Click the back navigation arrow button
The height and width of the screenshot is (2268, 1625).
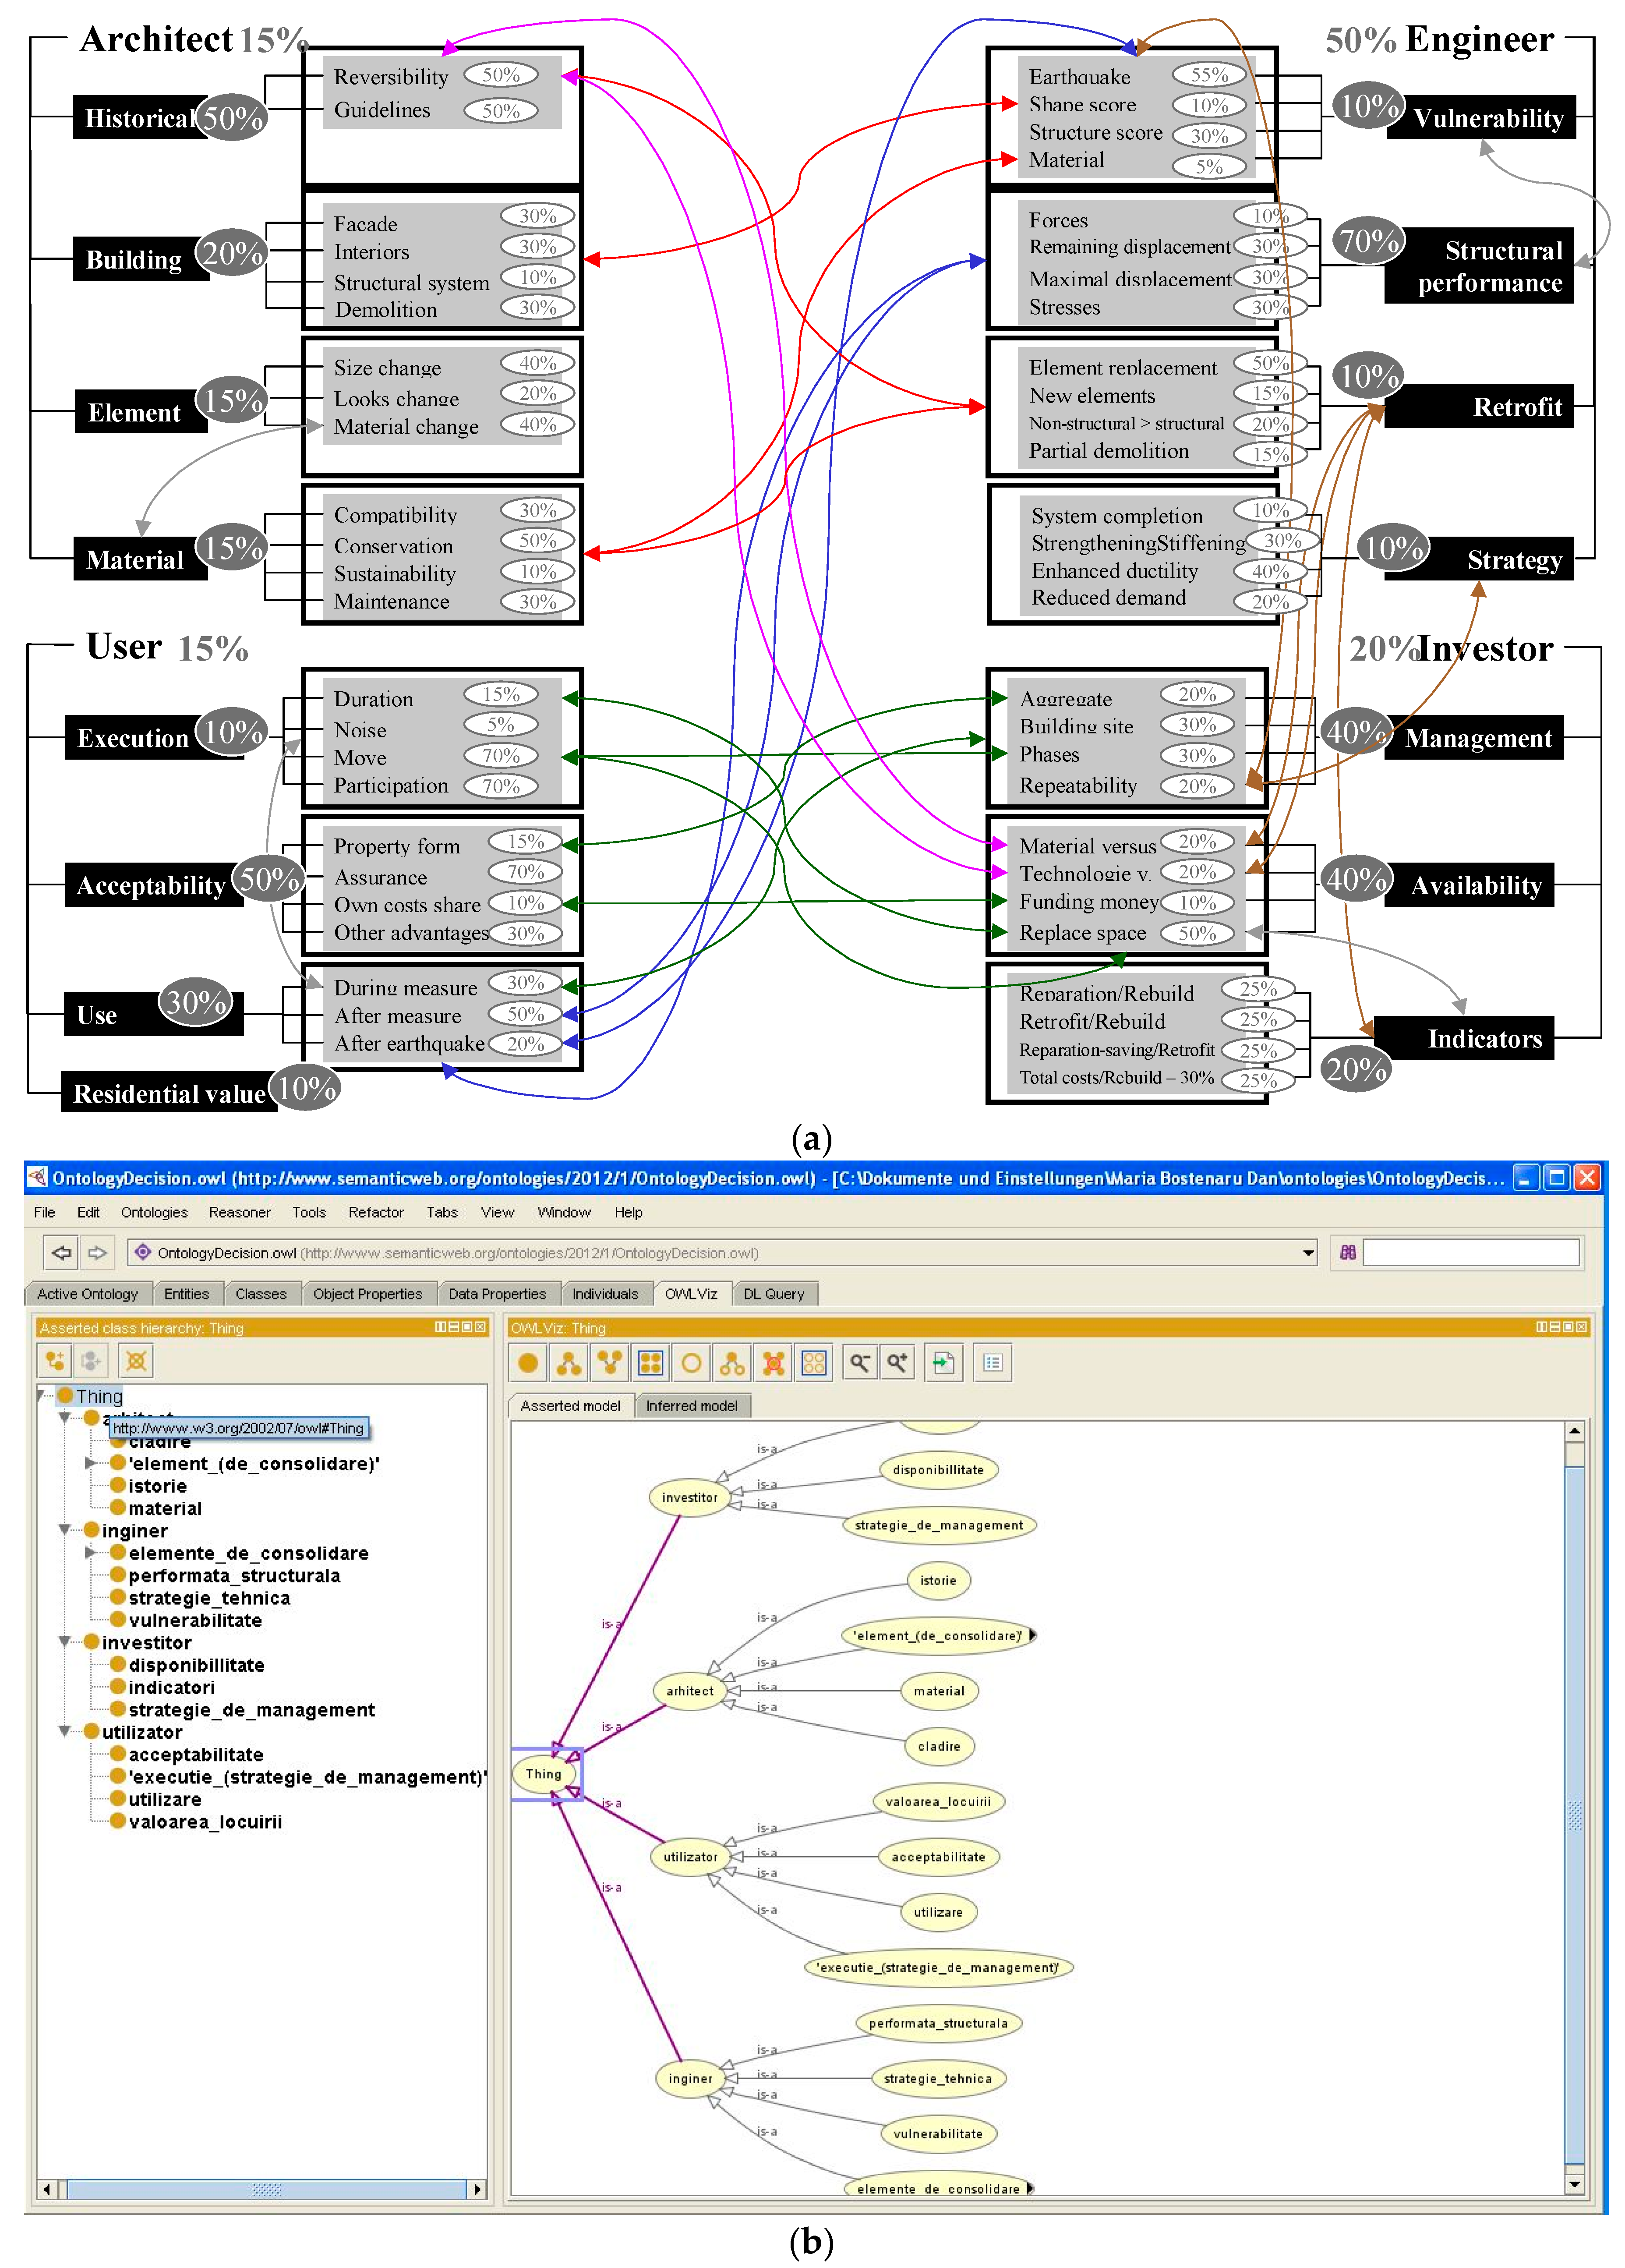(61, 1252)
